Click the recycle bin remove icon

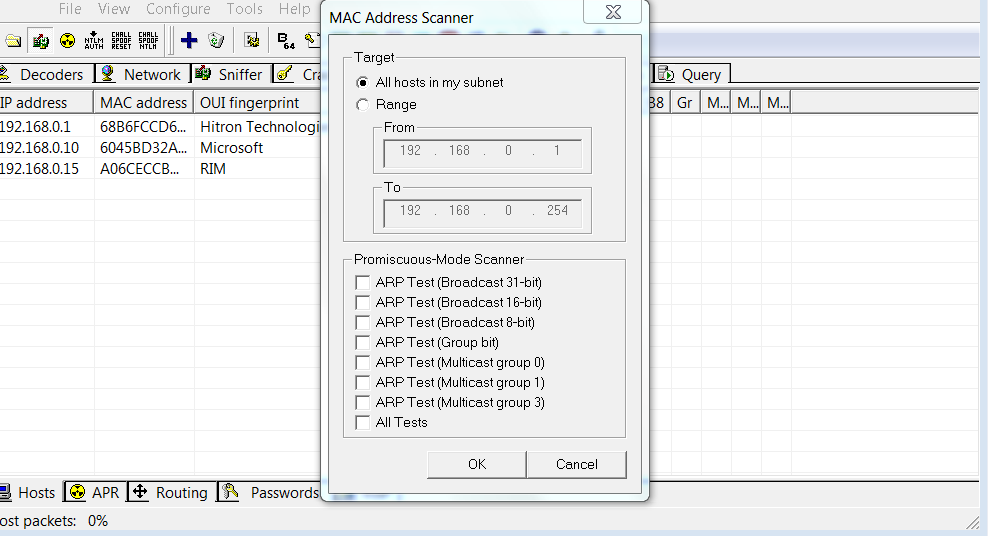click(x=216, y=41)
